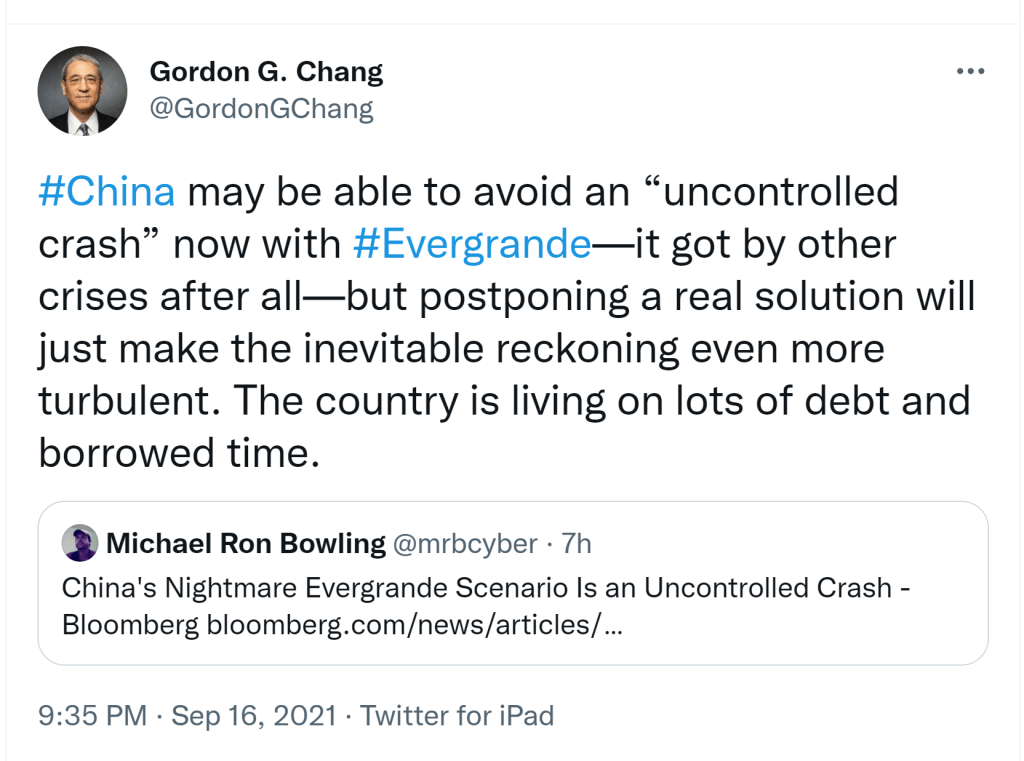Screen dimensions: 1024x761
Task: Open the Twitter for iPad source link
Action: pos(456,716)
